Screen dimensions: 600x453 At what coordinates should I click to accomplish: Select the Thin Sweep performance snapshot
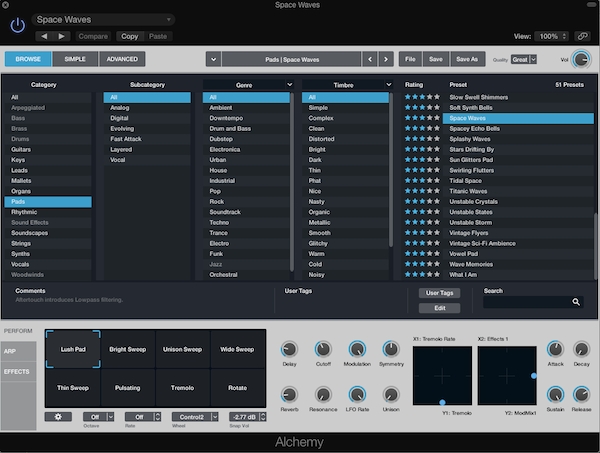(x=73, y=388)
